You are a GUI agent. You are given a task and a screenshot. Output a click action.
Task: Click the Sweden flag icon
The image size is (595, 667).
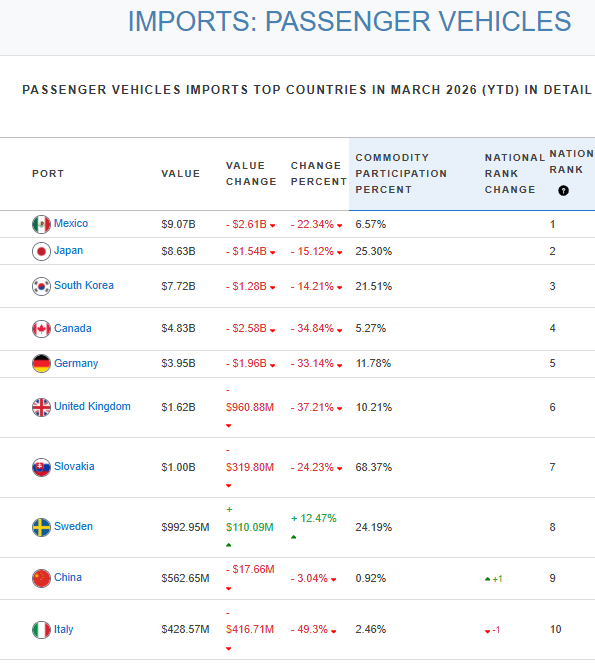41,527
